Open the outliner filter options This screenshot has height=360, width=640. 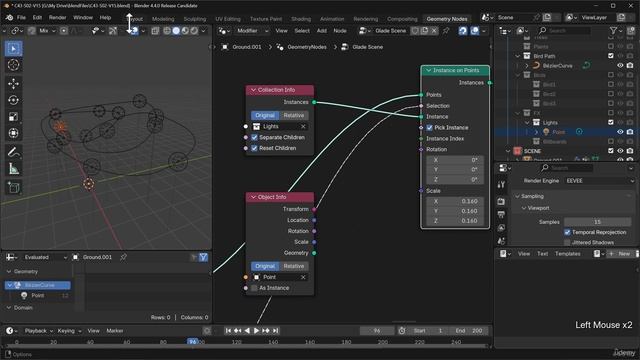[x=615, y=31]
